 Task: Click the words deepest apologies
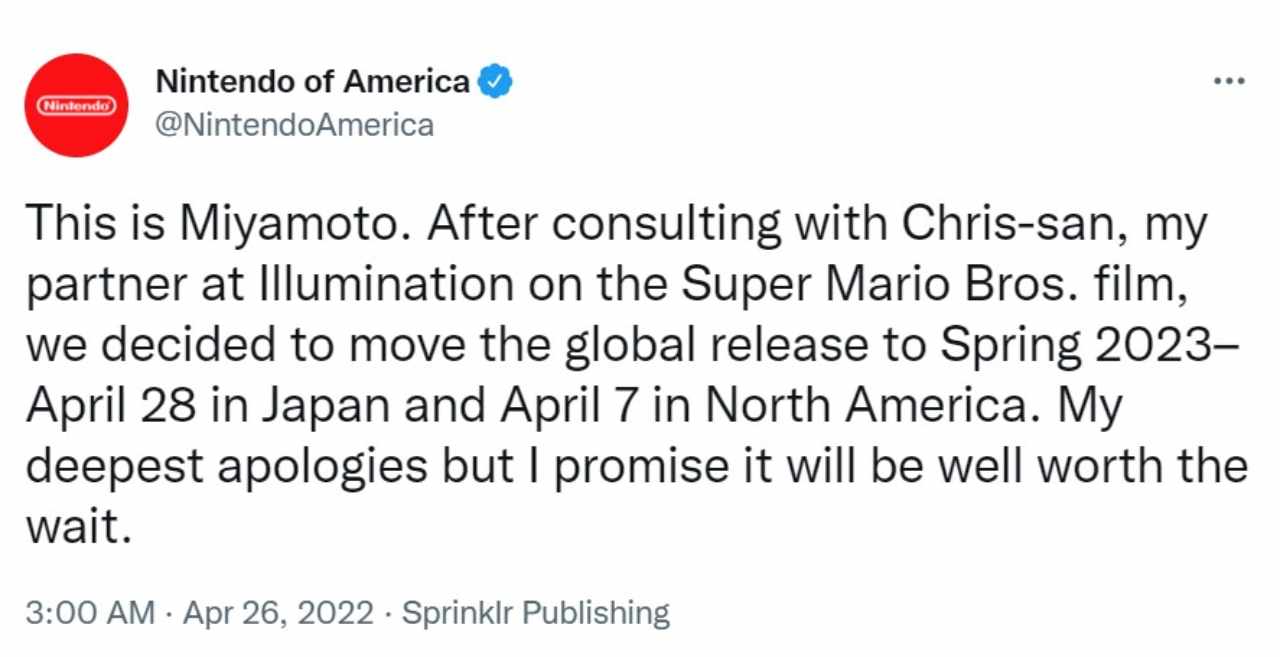coord(228,467)
